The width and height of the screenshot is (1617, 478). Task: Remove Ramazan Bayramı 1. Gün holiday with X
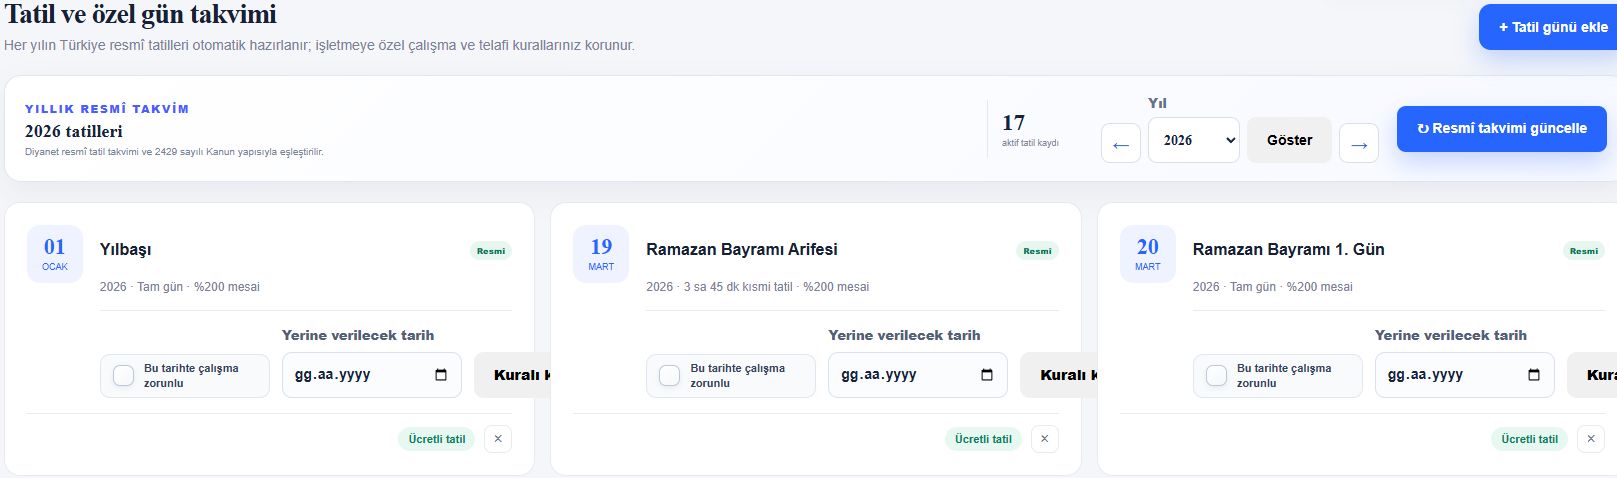coord(1591,439)
